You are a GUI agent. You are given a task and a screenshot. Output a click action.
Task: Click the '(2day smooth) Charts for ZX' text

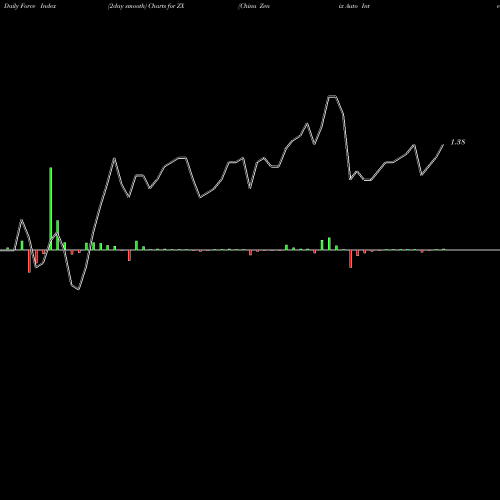pos(146,6)
